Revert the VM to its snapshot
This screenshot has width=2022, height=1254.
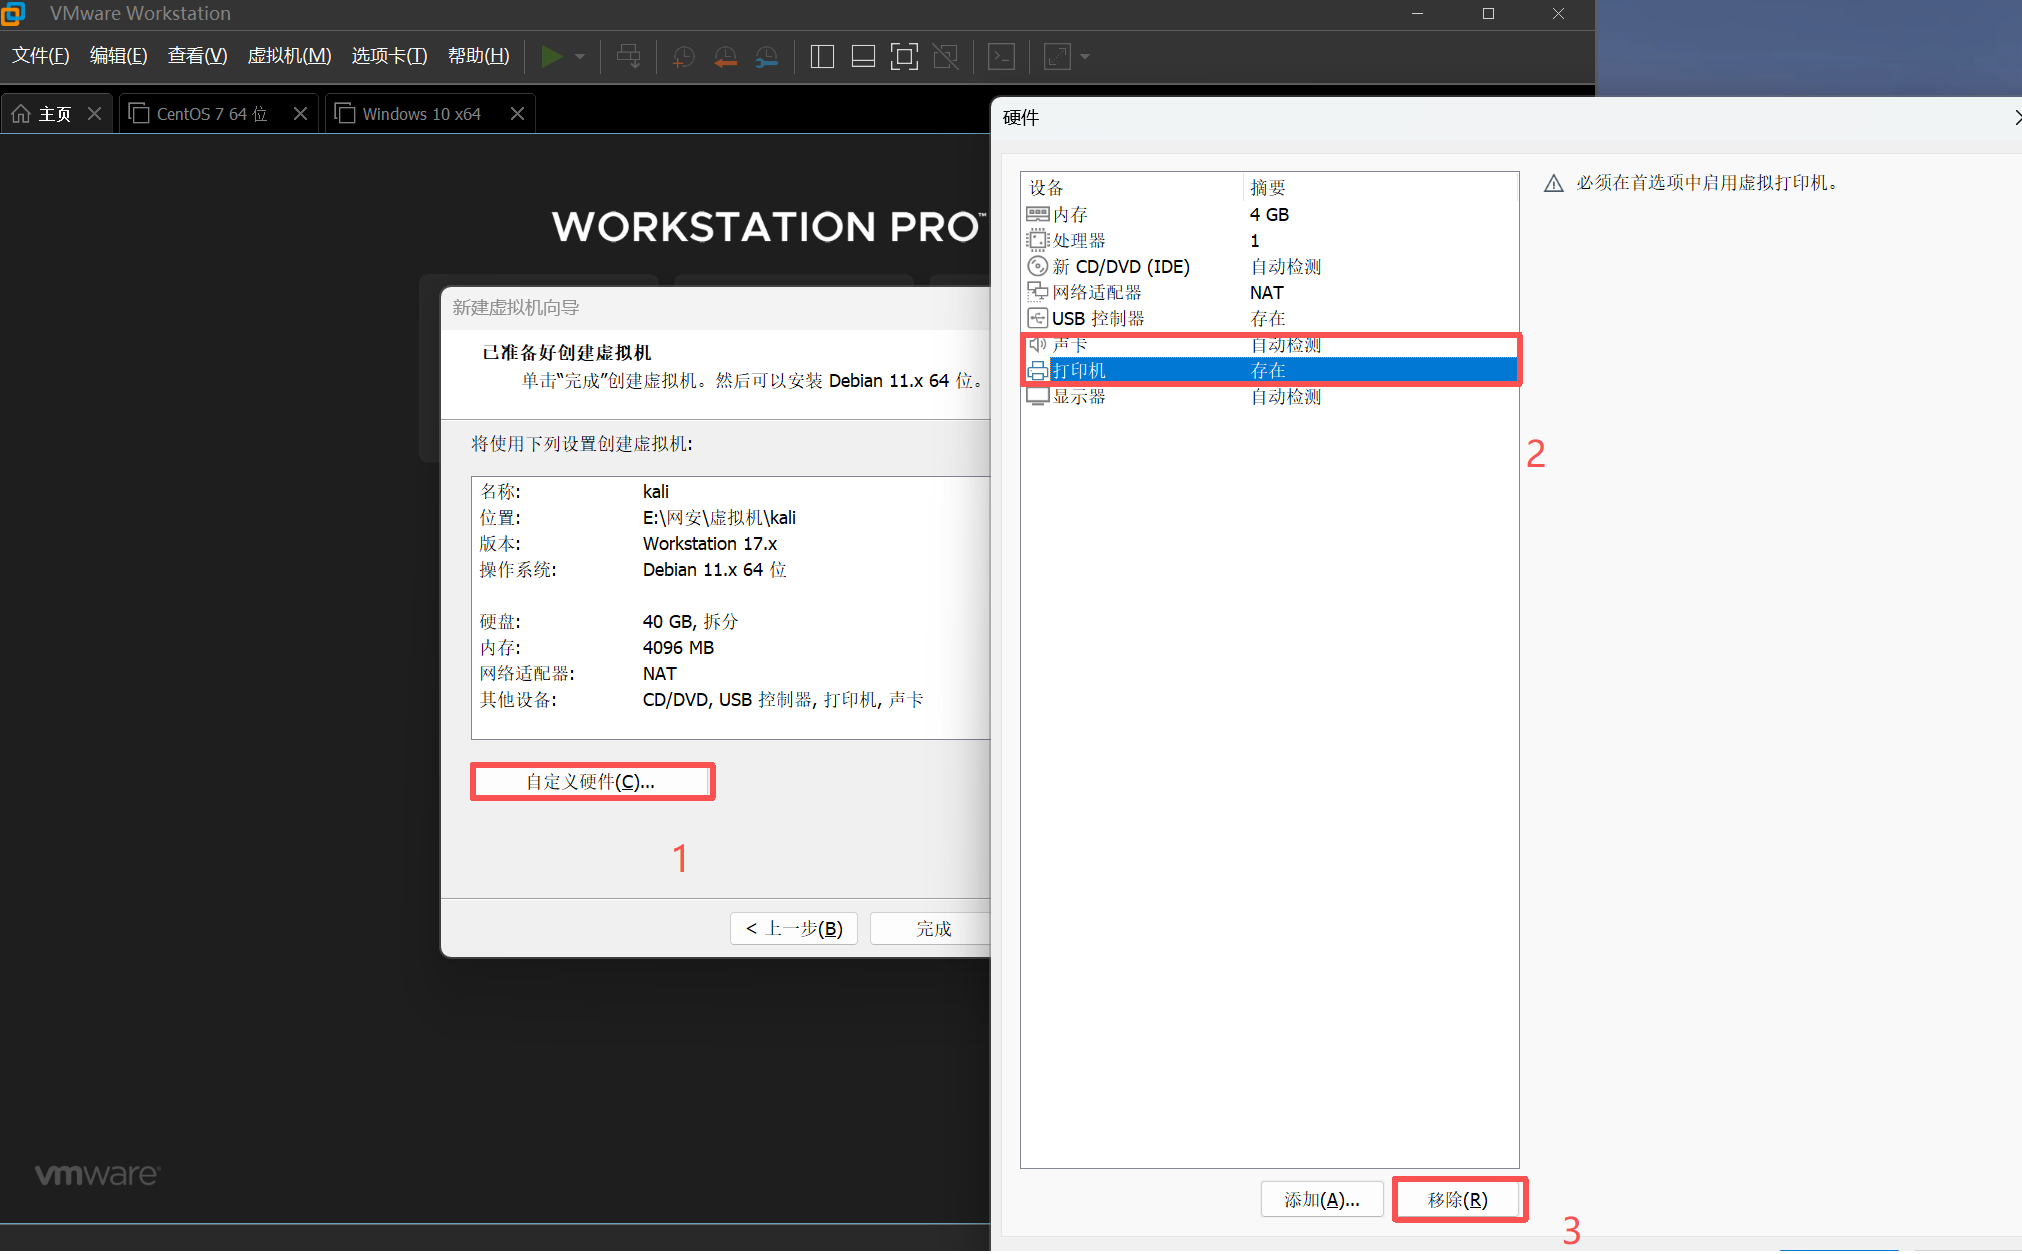click(x=725, y=56)
